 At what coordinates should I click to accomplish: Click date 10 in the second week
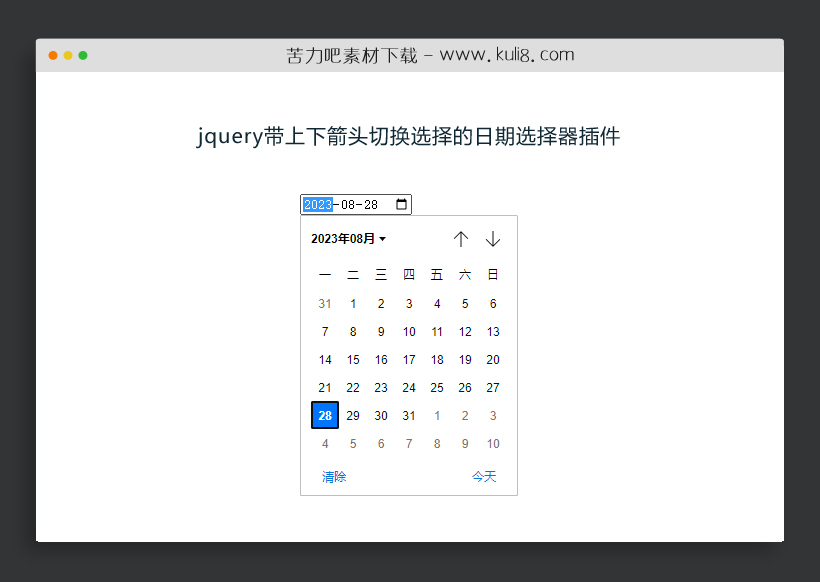click(409, 331)
